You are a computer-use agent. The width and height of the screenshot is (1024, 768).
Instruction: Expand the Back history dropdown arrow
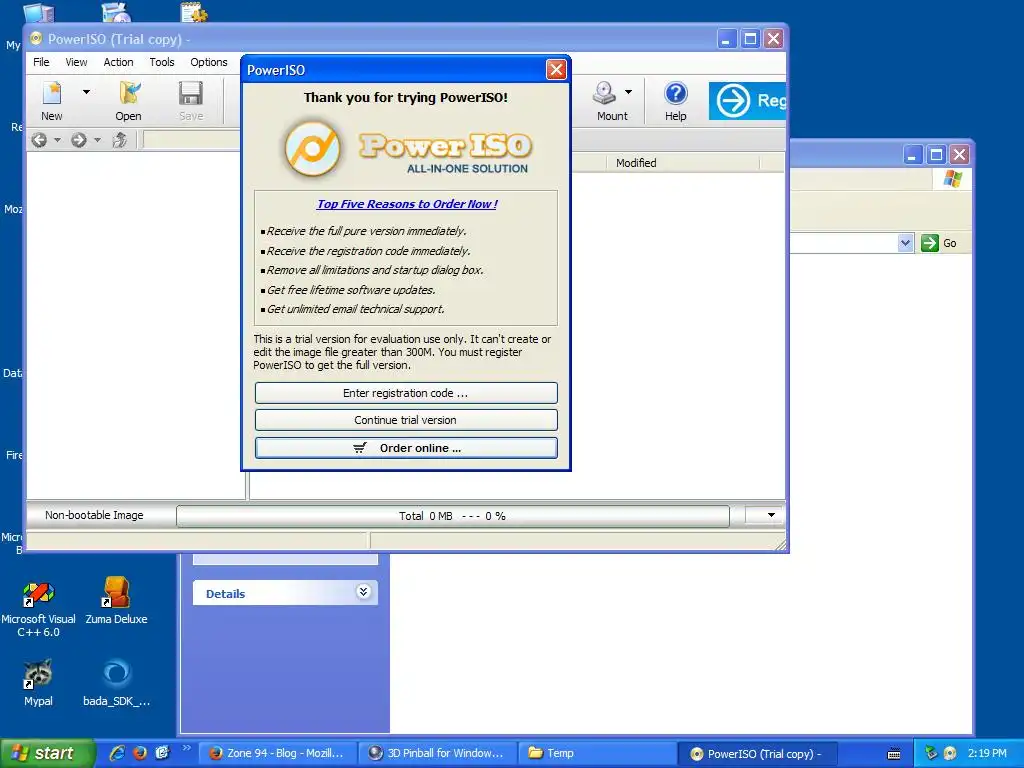57,140
